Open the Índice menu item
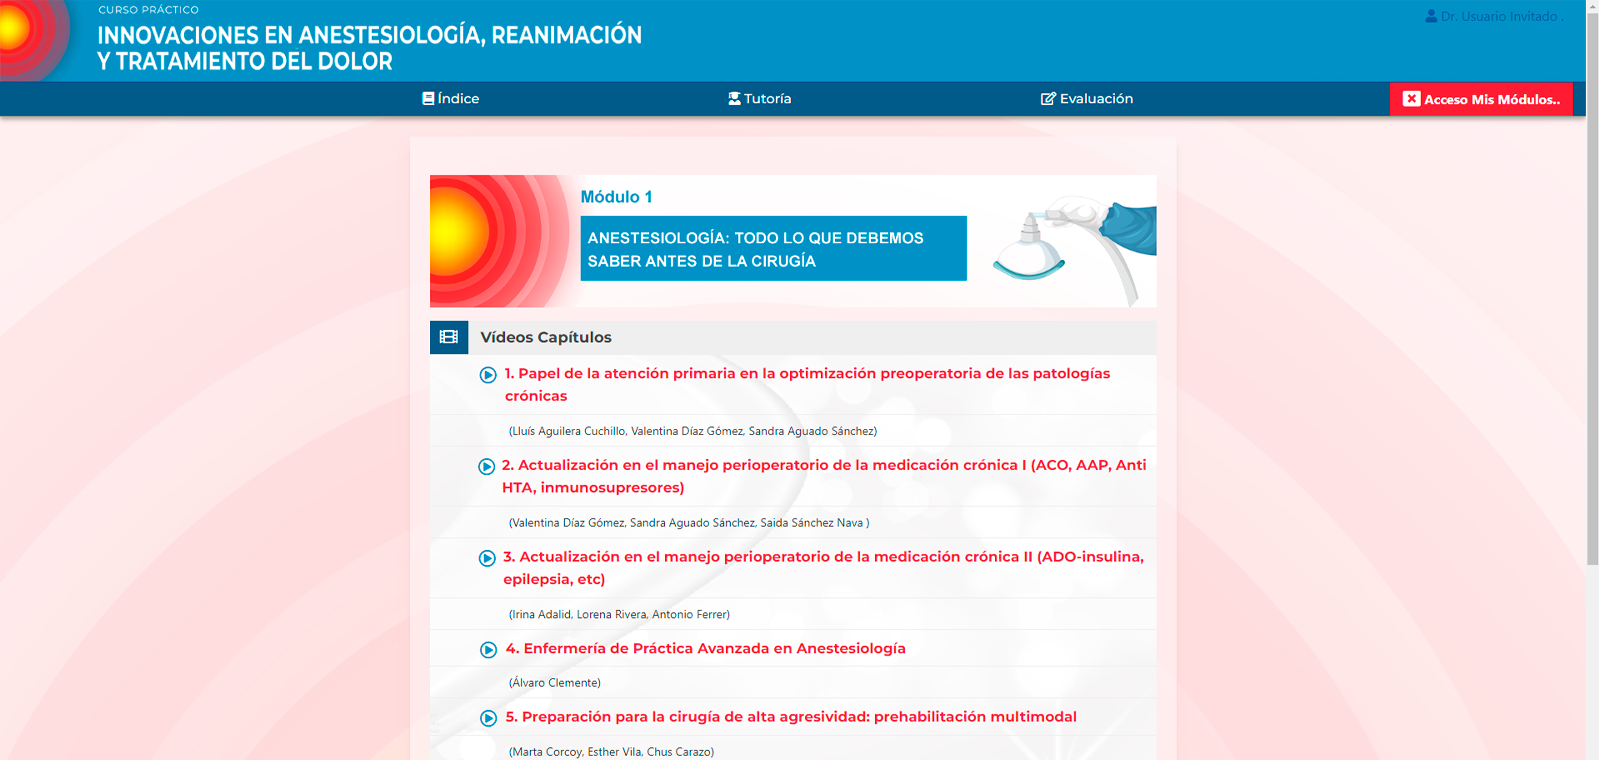This screenshot has height=760, width=1599. click(x=450, y=98)
